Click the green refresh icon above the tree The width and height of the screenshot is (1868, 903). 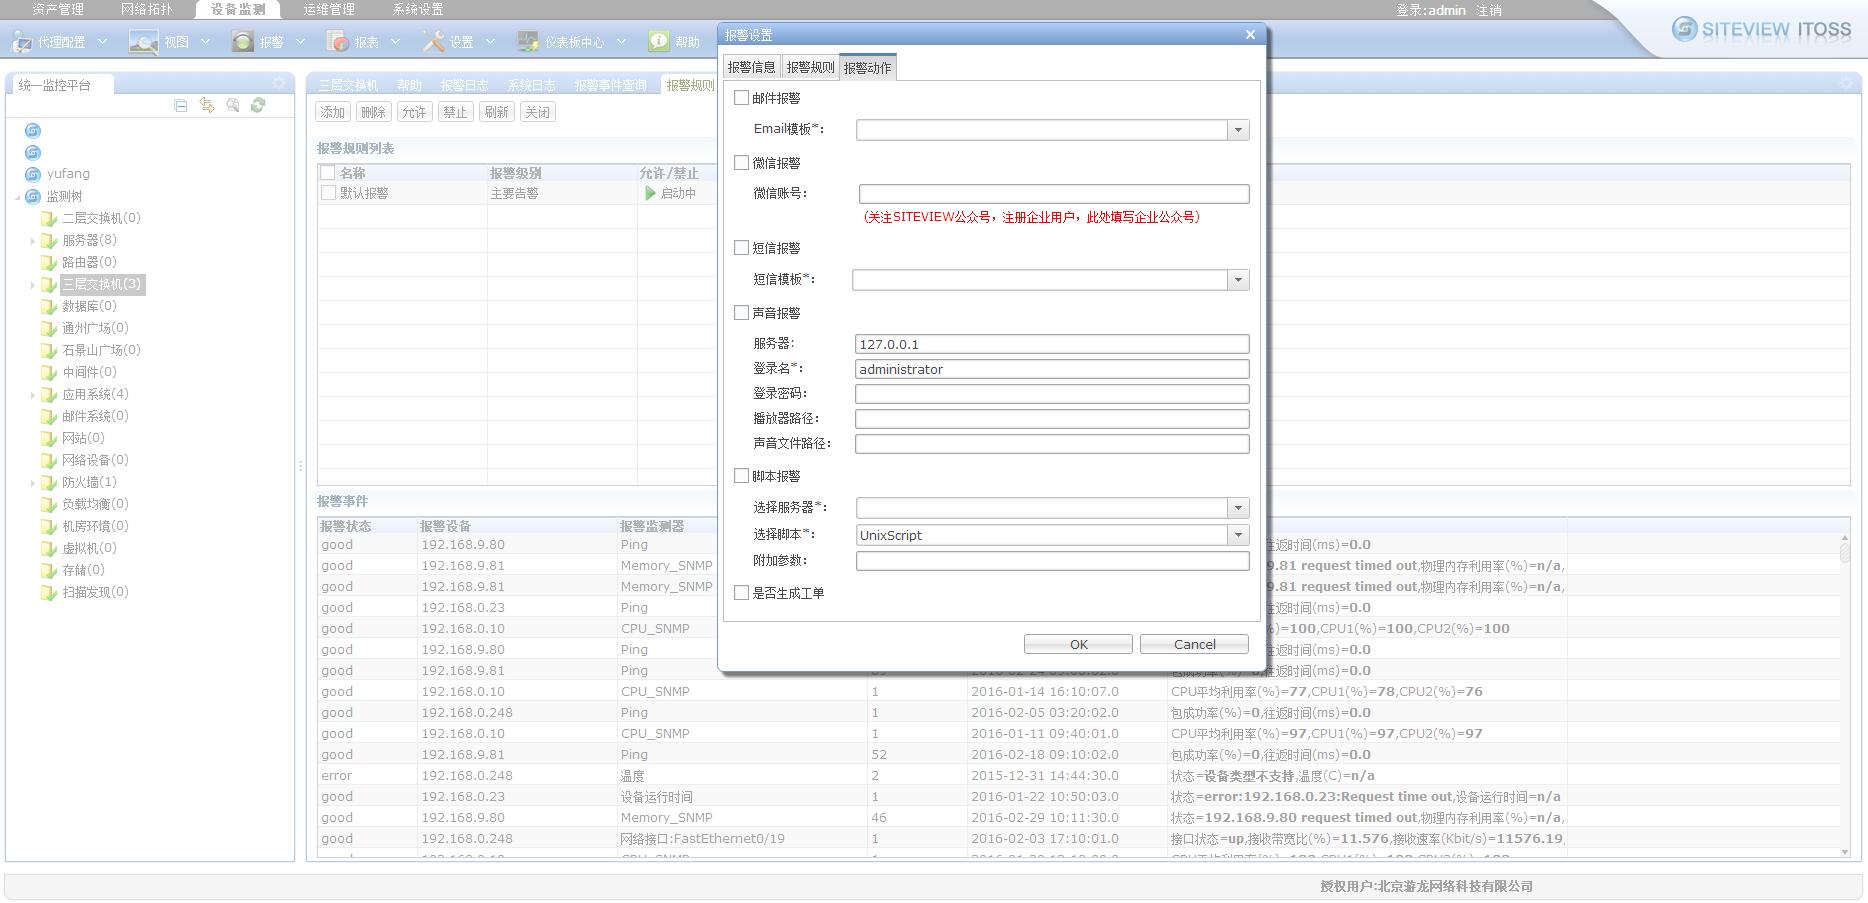(258, 105)
